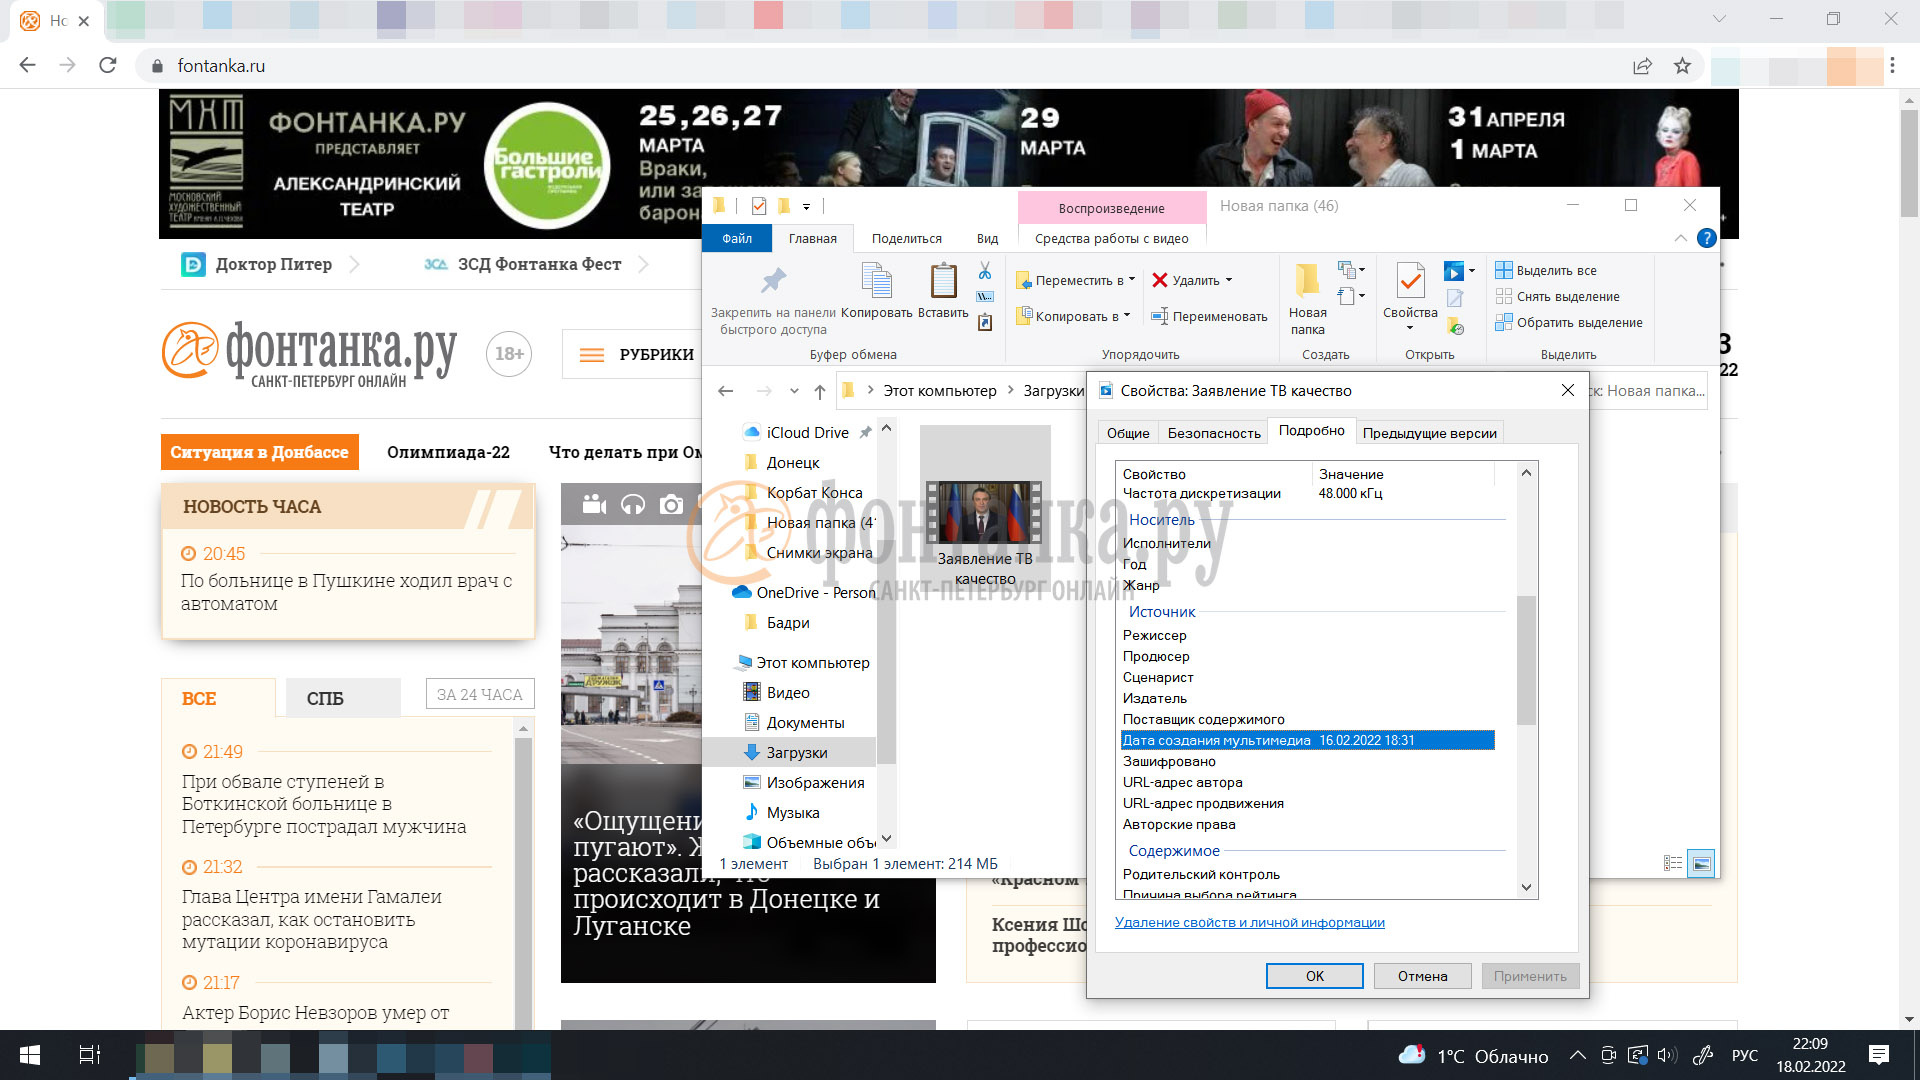Image resolution: width=1920 pixels, height=1080 pixels.
Task: History icon in Open group
Action: [x=1455, y=326]
